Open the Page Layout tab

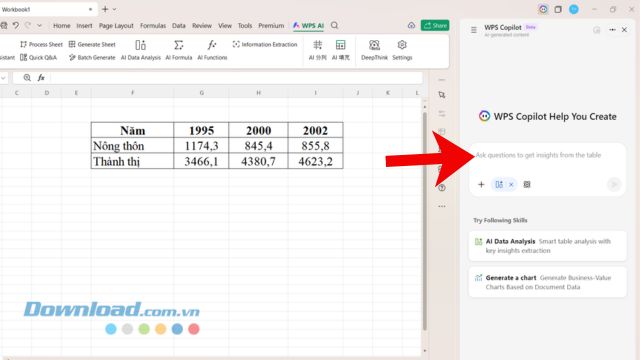click(x=116, y=25)
